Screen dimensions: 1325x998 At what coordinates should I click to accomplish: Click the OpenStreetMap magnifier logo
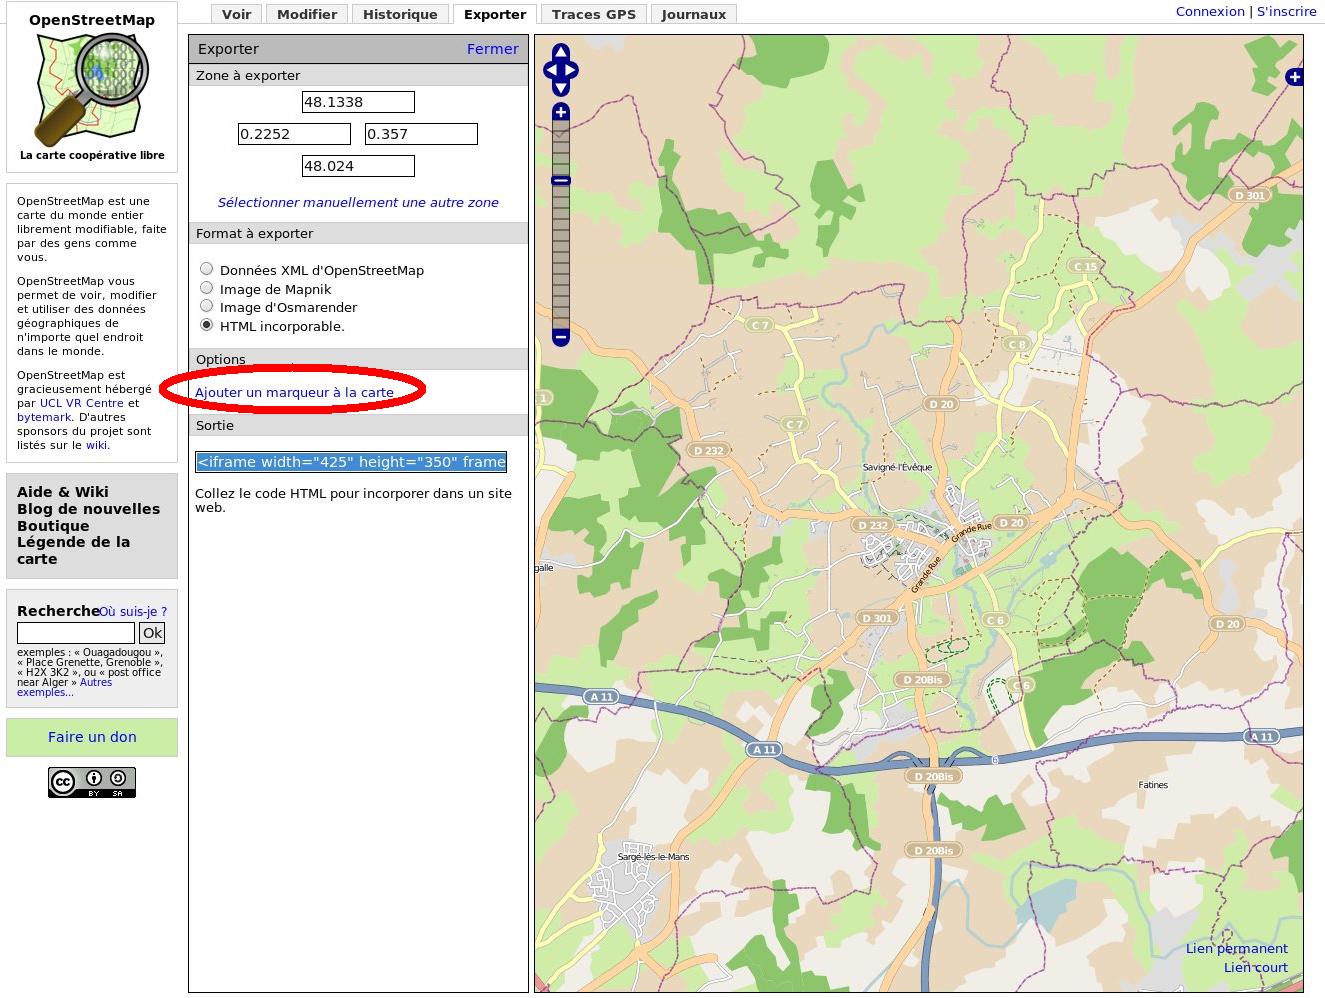click(x=92, y=88)
